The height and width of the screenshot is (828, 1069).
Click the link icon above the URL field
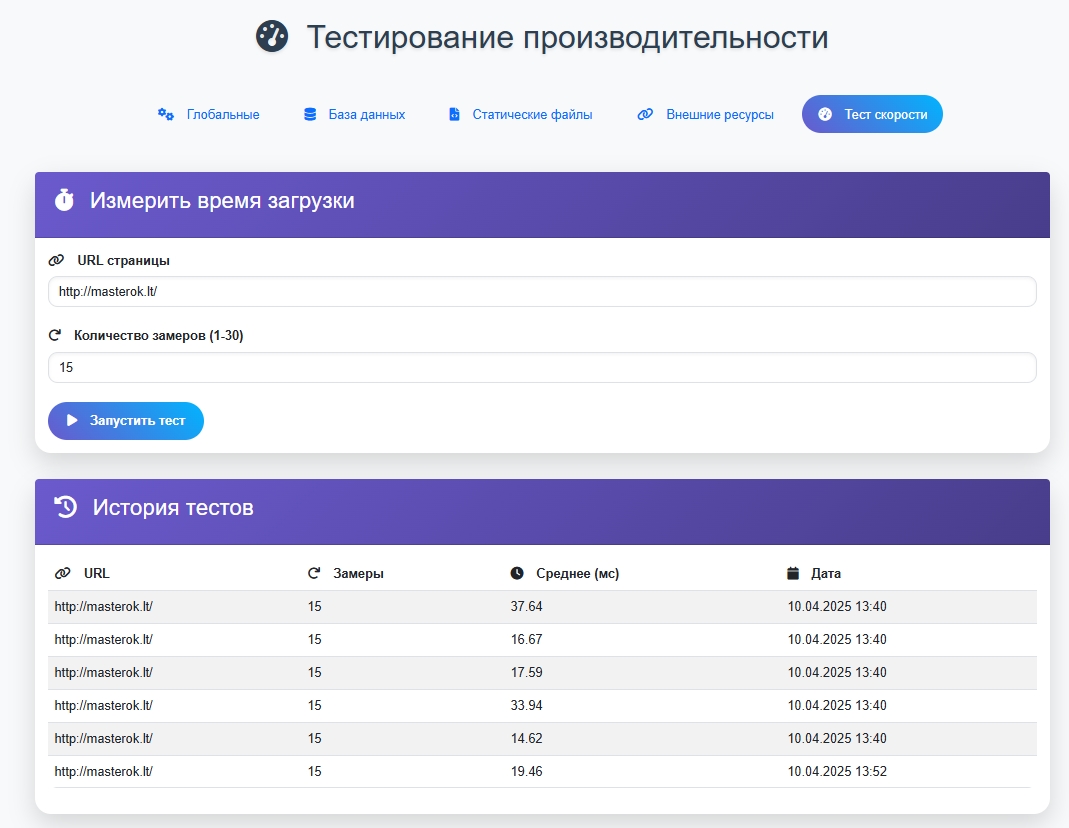[58, 260]
